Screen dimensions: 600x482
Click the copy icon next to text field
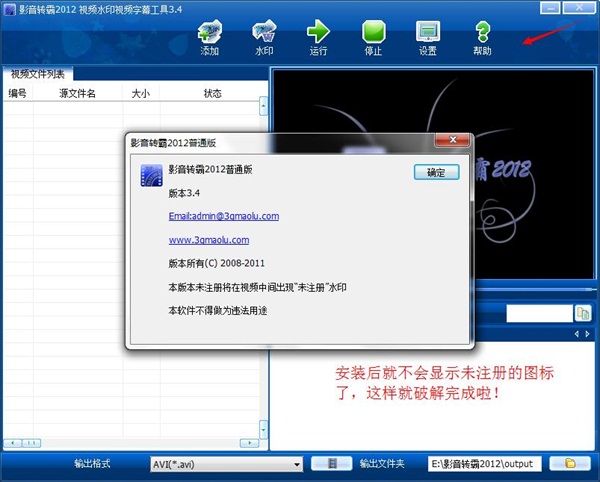pyautogui.click(x=583, y=314)
